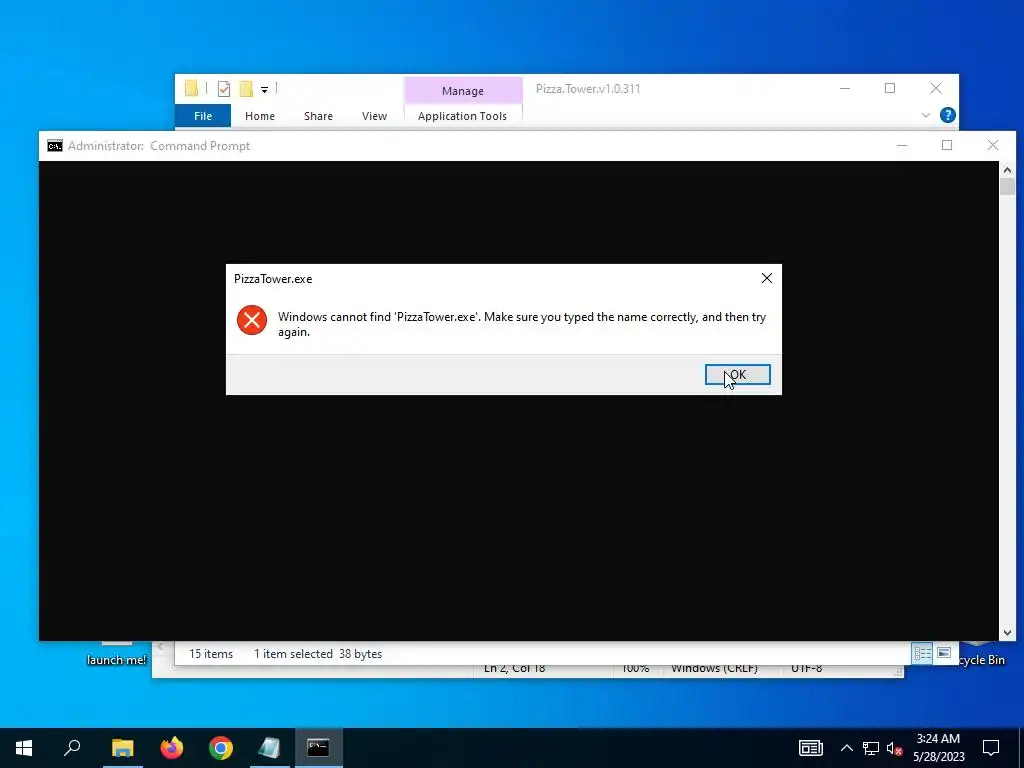Click the 'launch me!' desktop shortcut
This screenshot has height=768, width=1024.
(x=116, y=660)
